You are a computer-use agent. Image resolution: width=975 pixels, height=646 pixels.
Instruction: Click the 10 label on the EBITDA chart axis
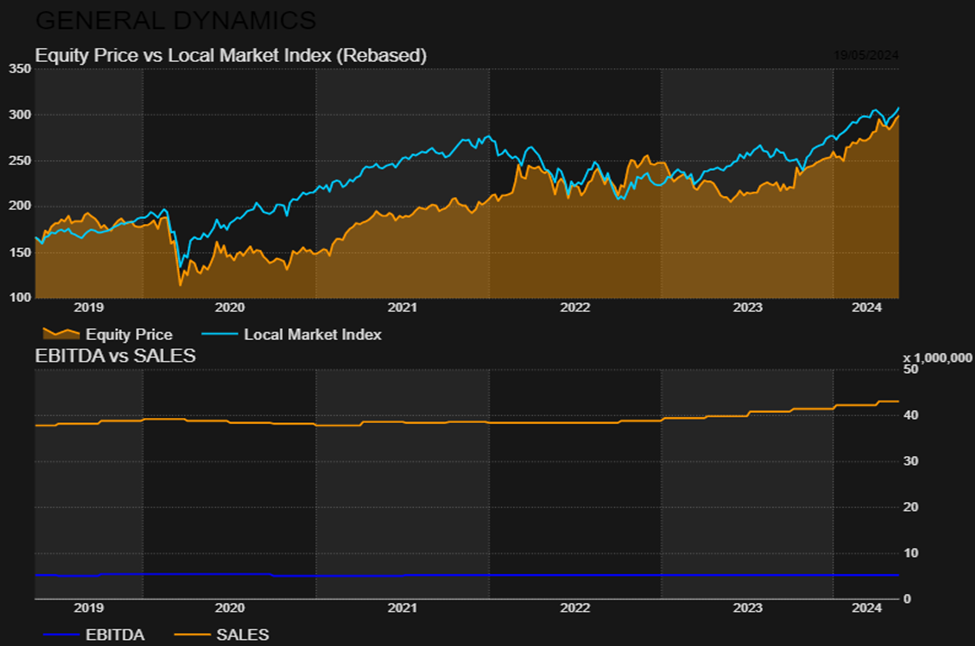[910, 553]
